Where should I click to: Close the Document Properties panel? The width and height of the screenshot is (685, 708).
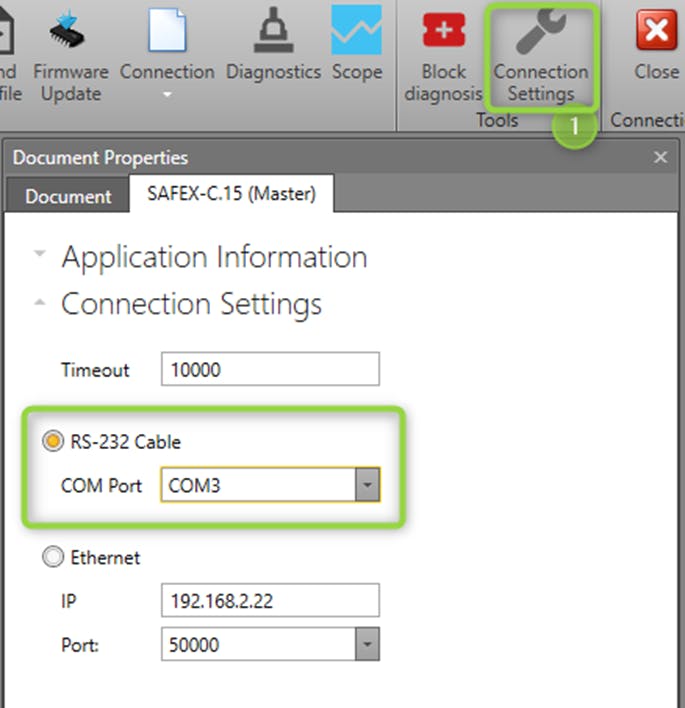point(660,157)
